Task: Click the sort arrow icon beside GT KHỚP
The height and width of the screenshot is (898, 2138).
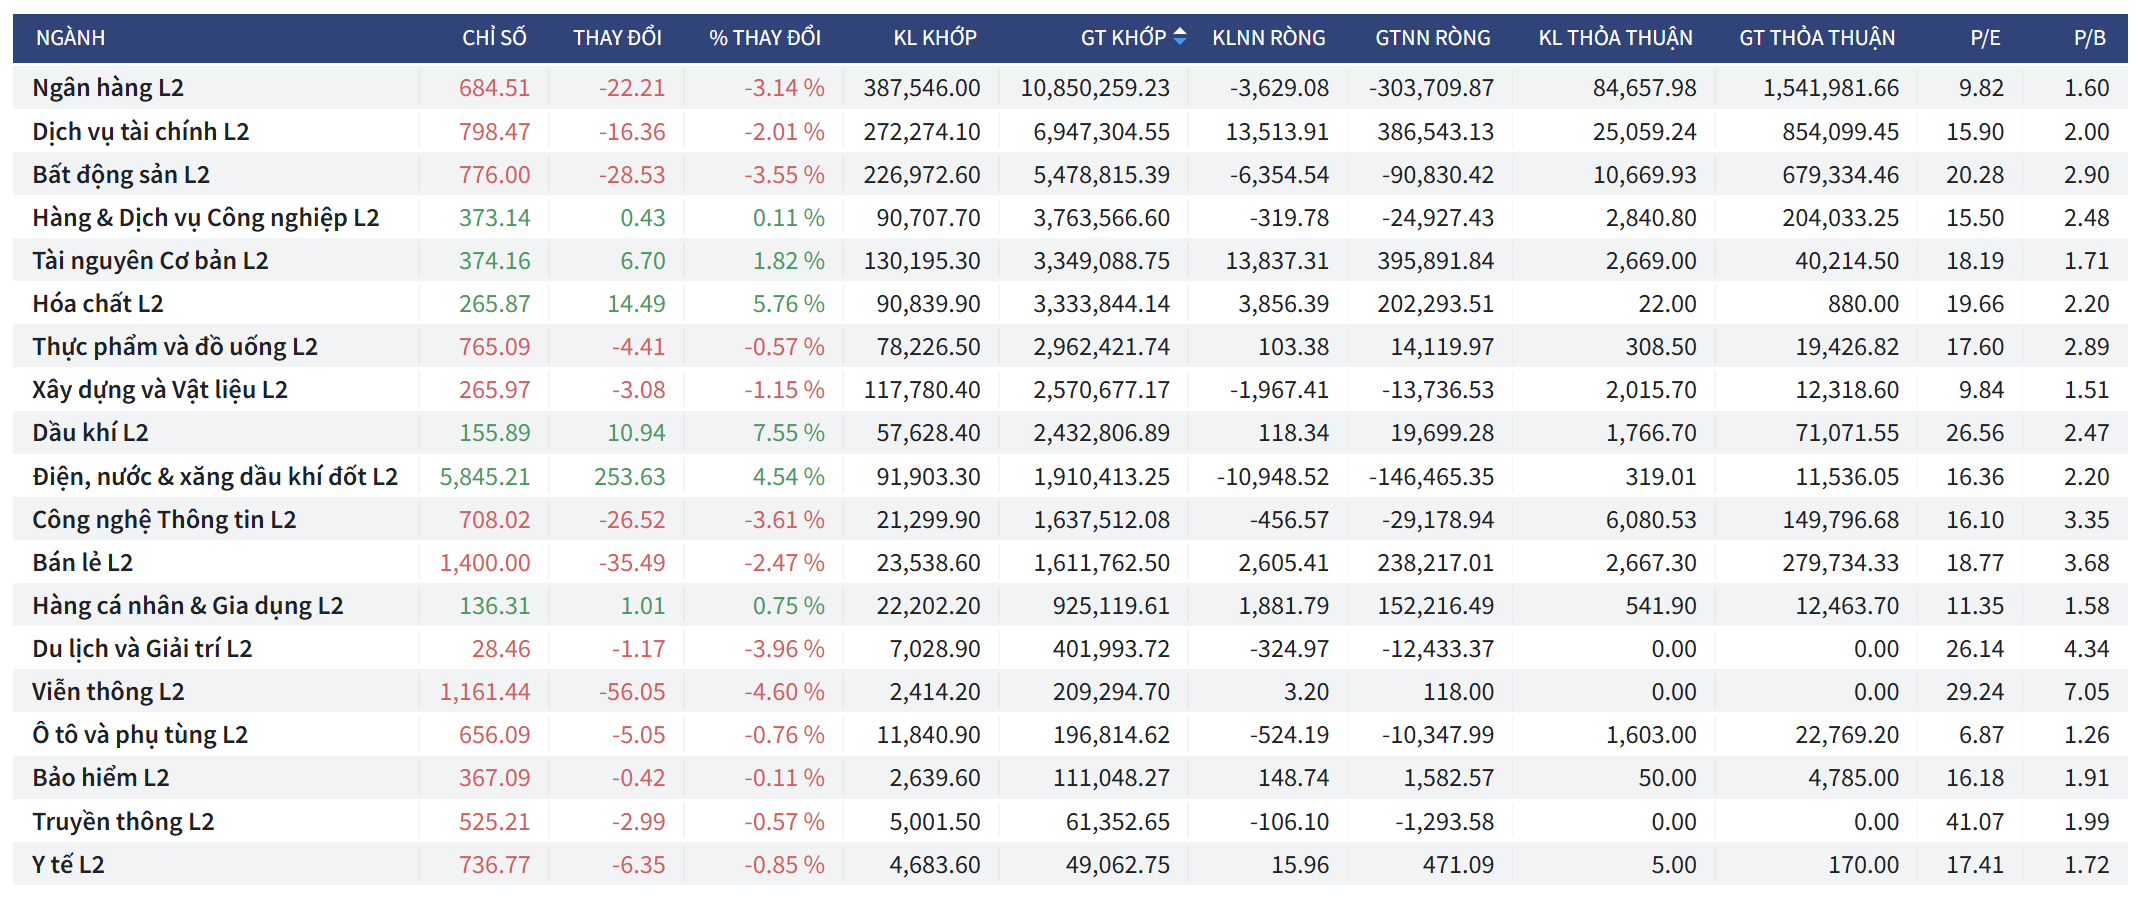Action: (1180, 37)
